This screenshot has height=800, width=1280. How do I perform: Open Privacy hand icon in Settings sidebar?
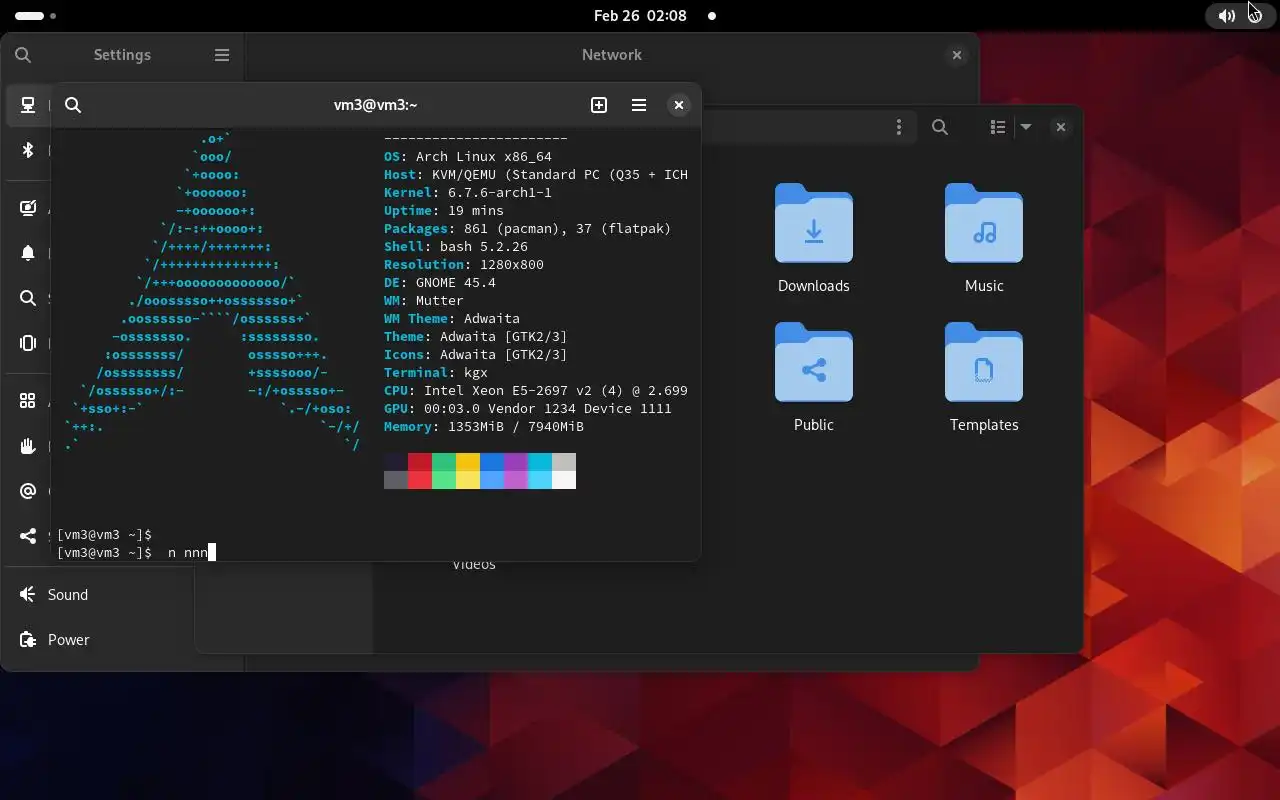click(28, 446)
